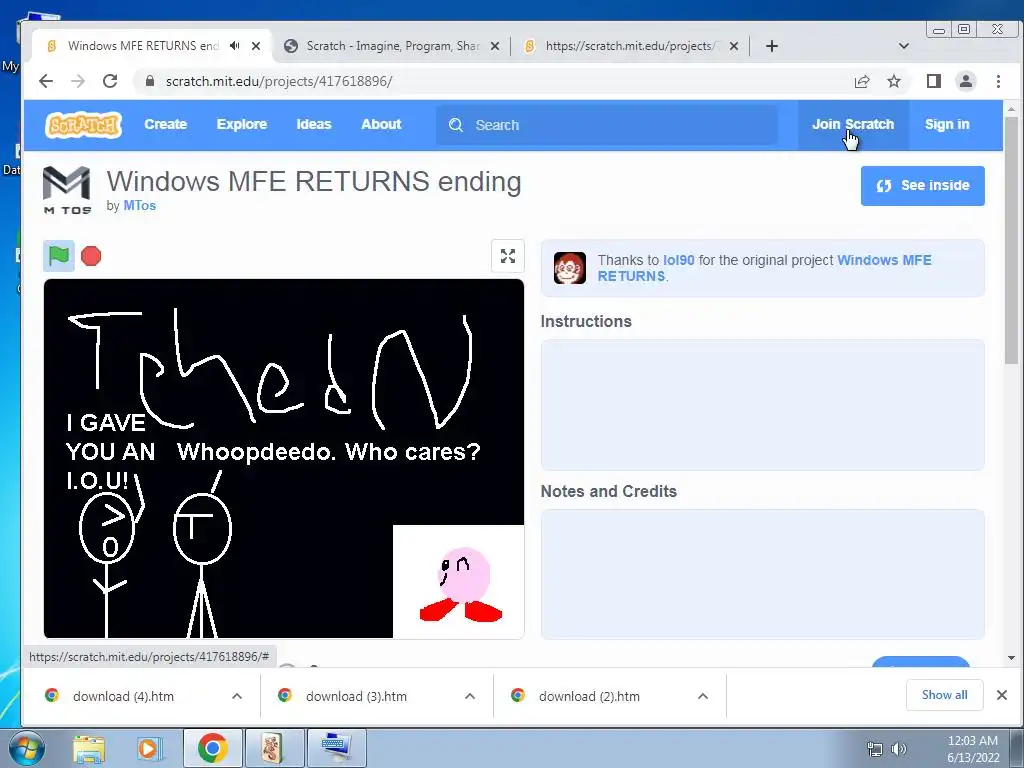Mute the tab audio speaker icon
This screenshot has width=1024, height=768.
tap(234, 46)
